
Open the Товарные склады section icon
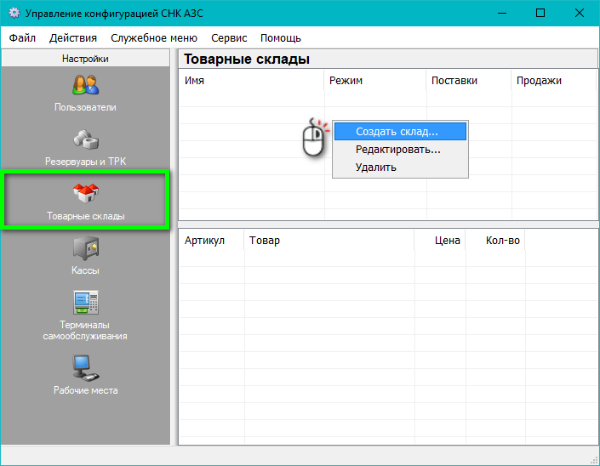click(x=85, y=193)
